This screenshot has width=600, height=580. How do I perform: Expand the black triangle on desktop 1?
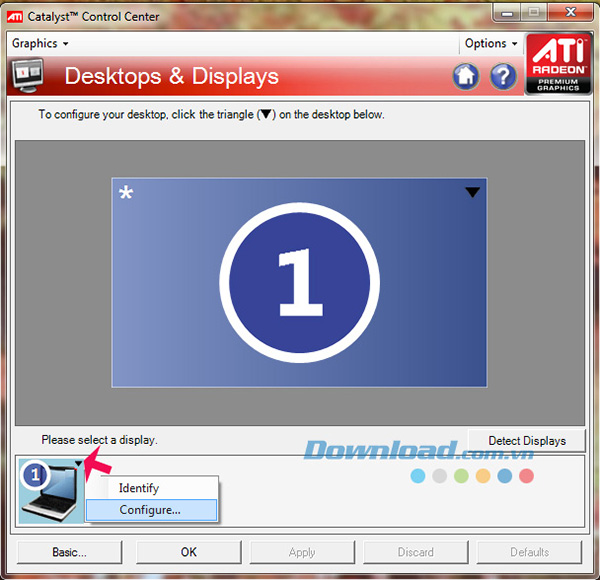pyautogui.click(x=473, y=192)
